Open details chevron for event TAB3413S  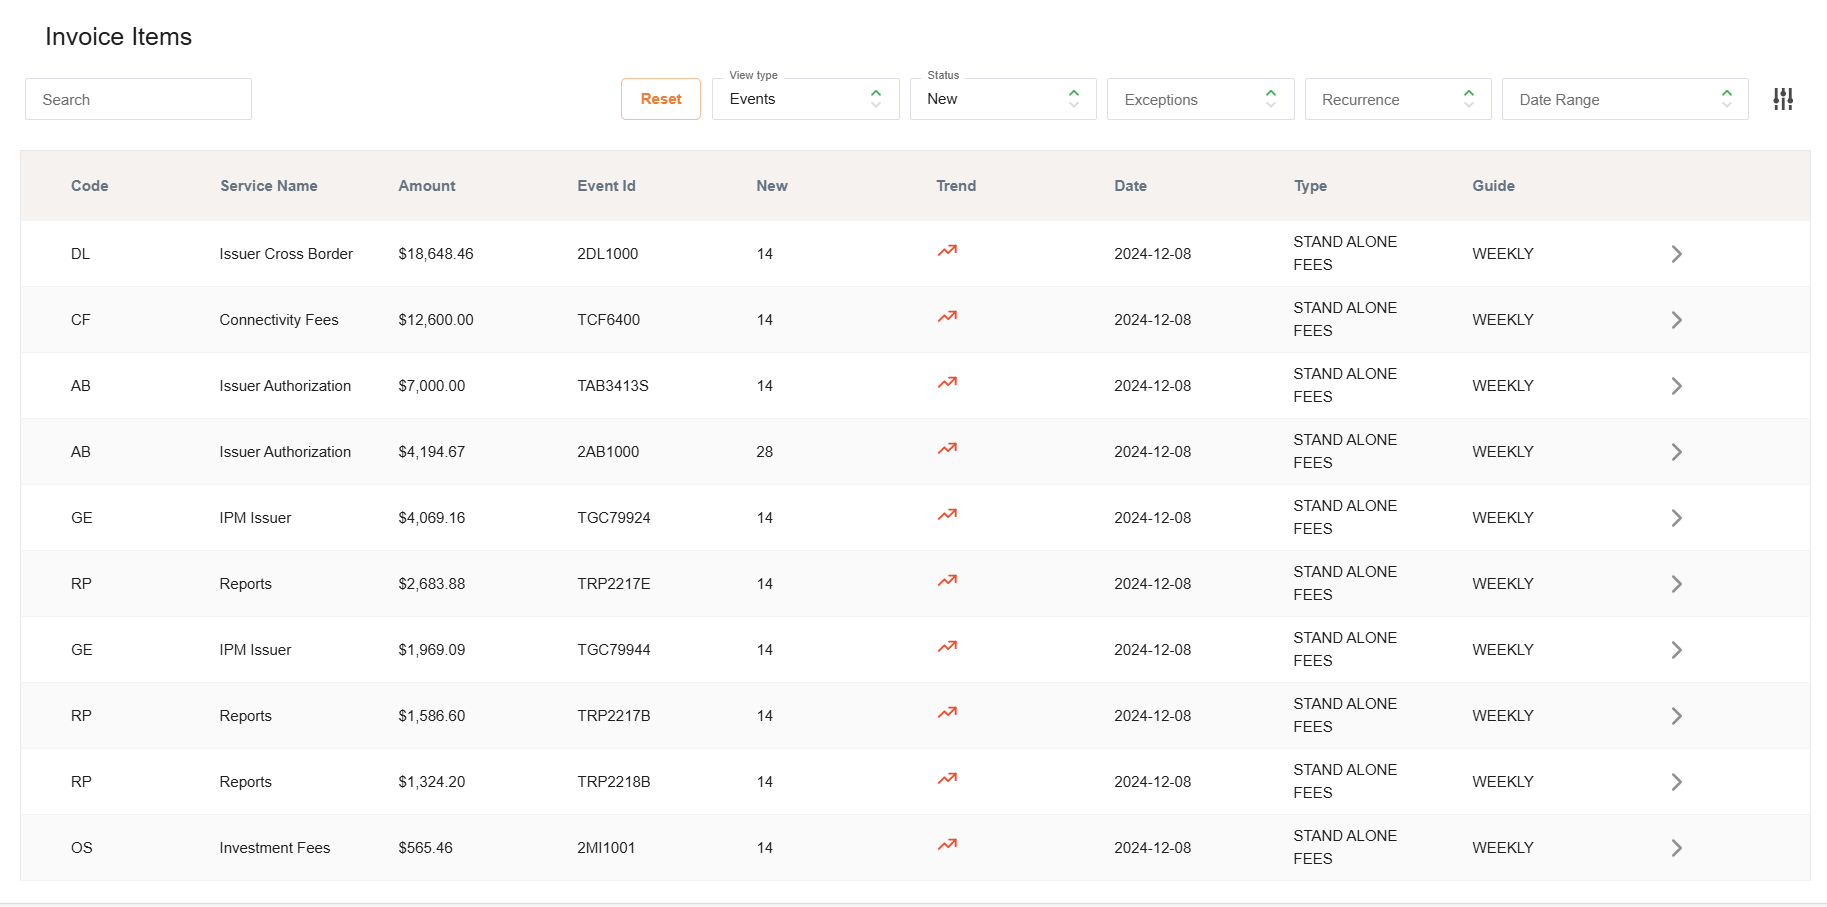[1677, 386]
